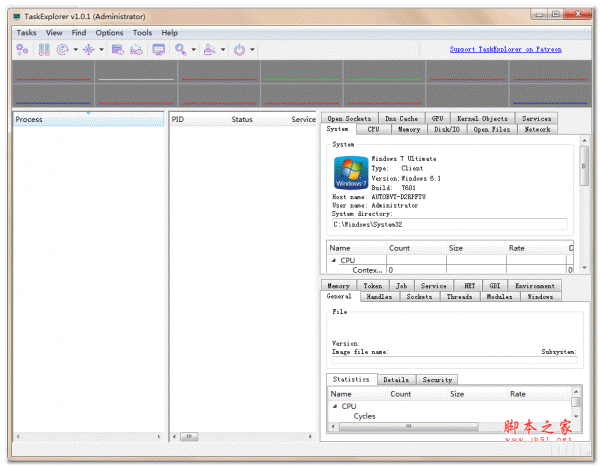The width and height of the screenshot is (600, 467).
Task: Click the system panel vertical scrollbar thumb
Action: click(584, 166)
